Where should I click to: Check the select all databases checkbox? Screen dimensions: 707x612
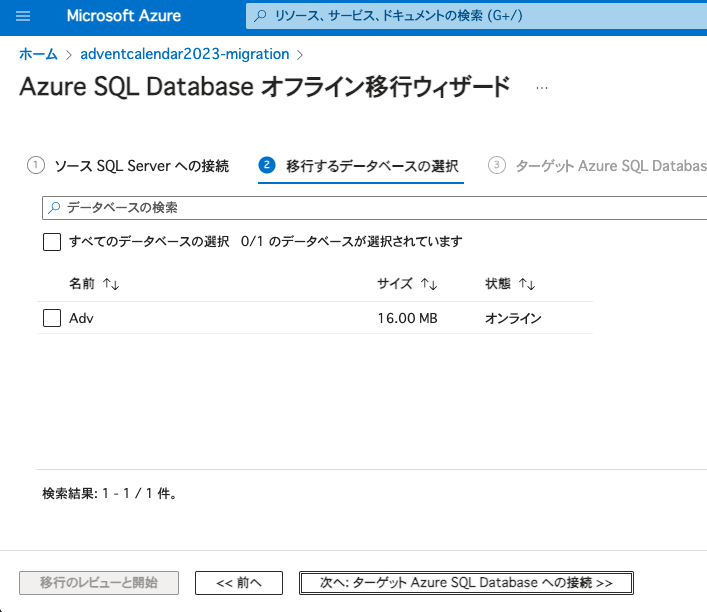[x=52, y=242]
